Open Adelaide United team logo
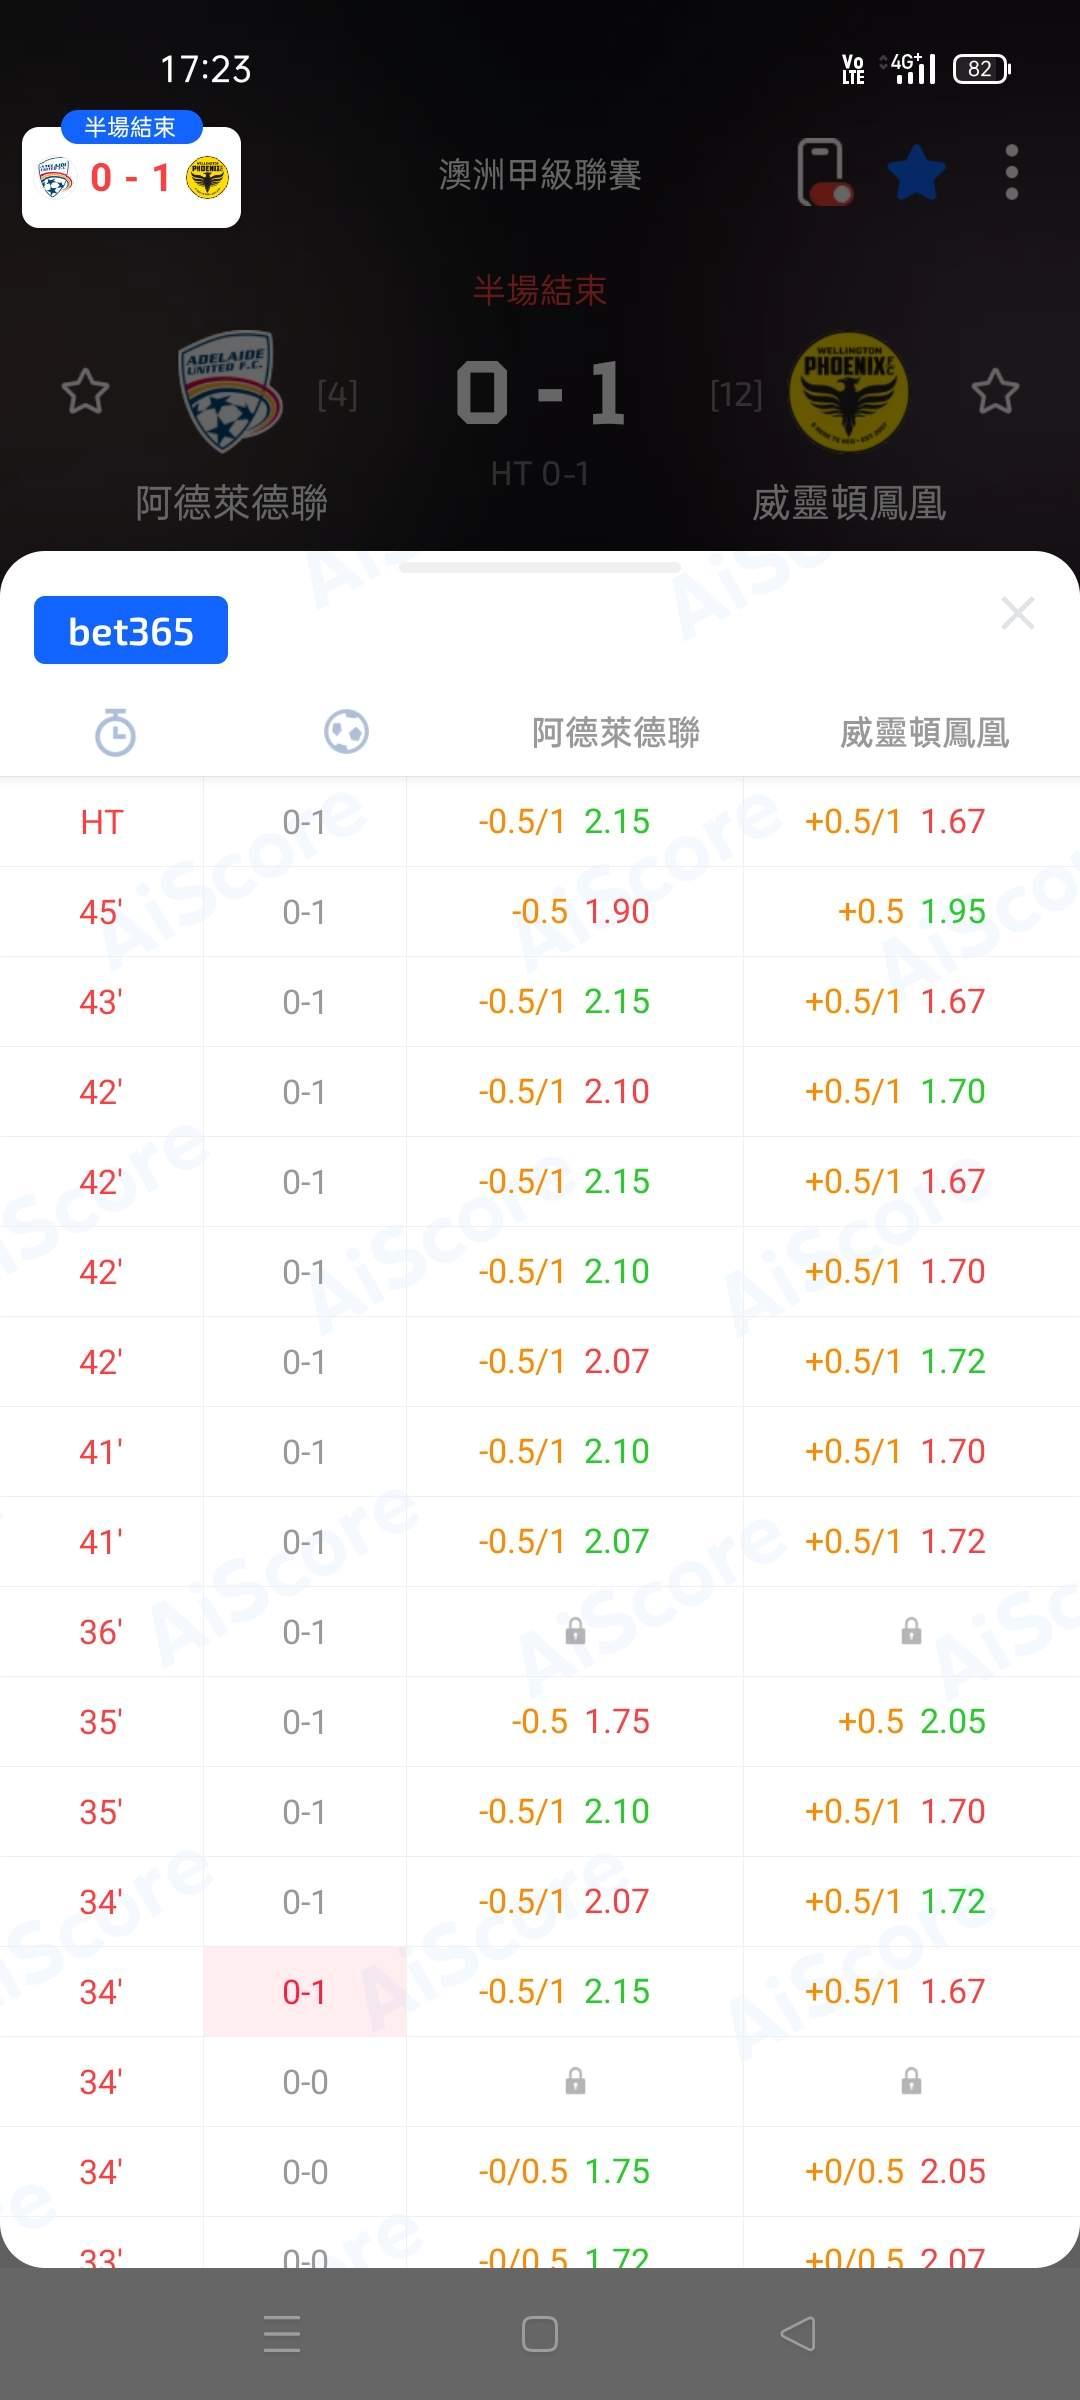Screen dimensions: 1080x2400 [229, 391]
